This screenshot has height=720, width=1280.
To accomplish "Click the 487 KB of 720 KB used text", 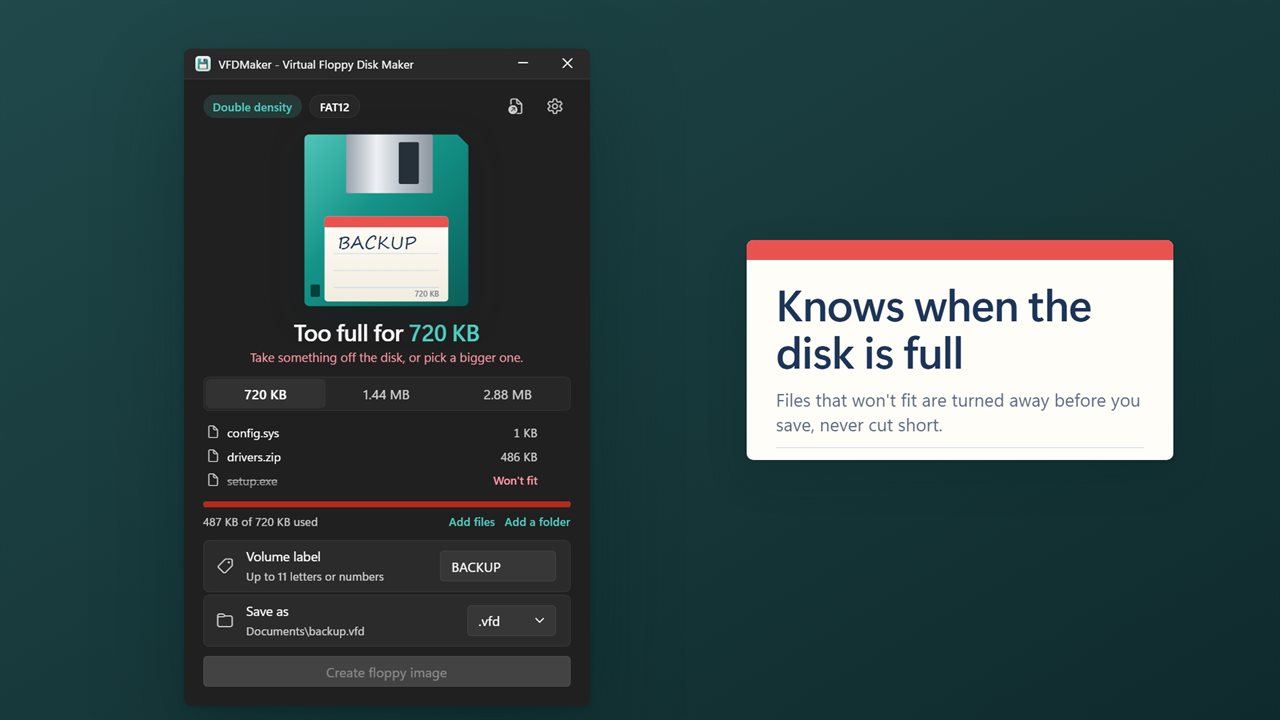I will (260, 522).
